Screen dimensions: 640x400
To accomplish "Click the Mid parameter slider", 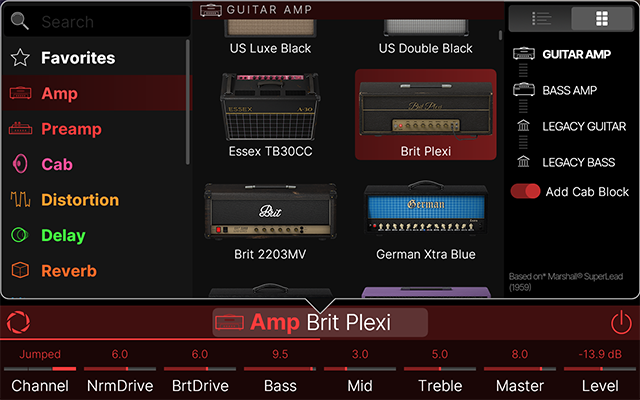I will coord(360,369).
